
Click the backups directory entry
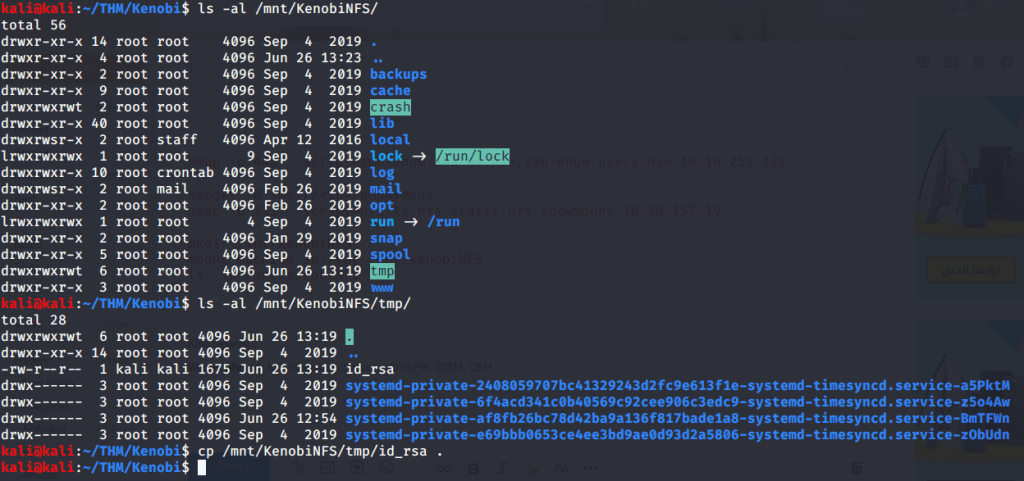click(398, 74)
